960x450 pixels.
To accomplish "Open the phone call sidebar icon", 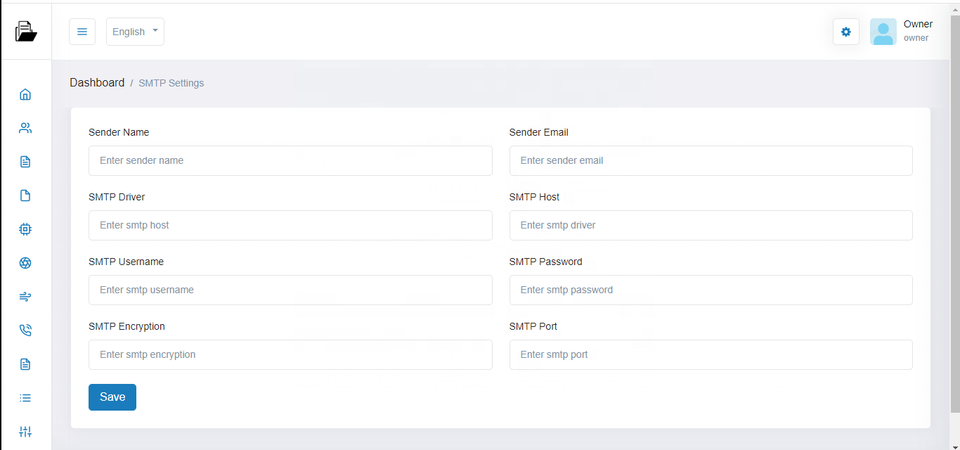I will click(26, 330).
